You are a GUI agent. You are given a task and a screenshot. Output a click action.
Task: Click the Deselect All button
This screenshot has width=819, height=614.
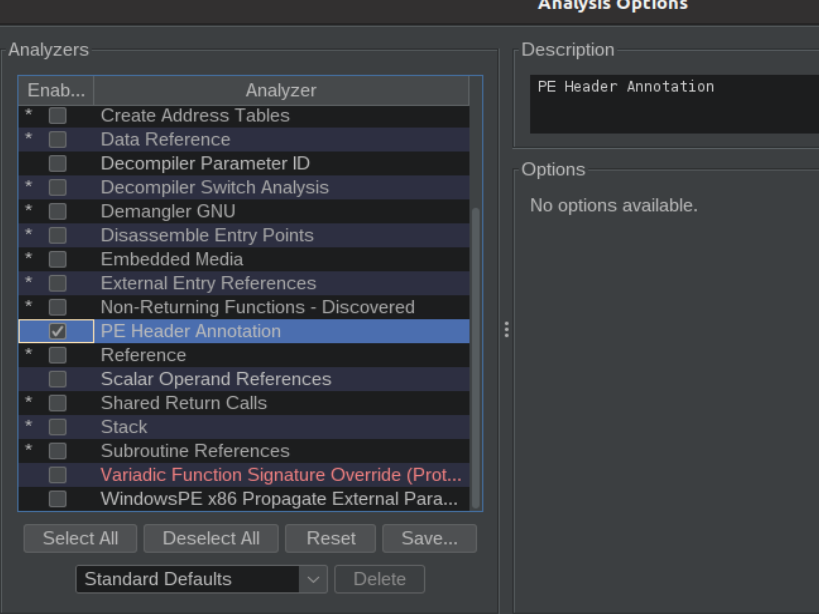(x=211, y=538)
